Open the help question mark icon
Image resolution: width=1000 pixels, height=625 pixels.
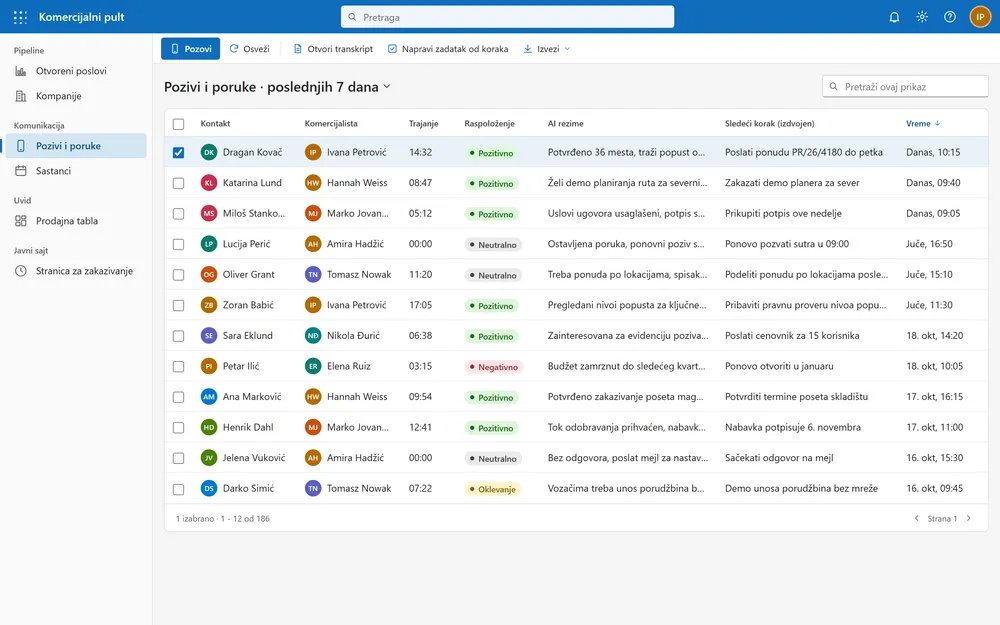click(x=950, y=17)
